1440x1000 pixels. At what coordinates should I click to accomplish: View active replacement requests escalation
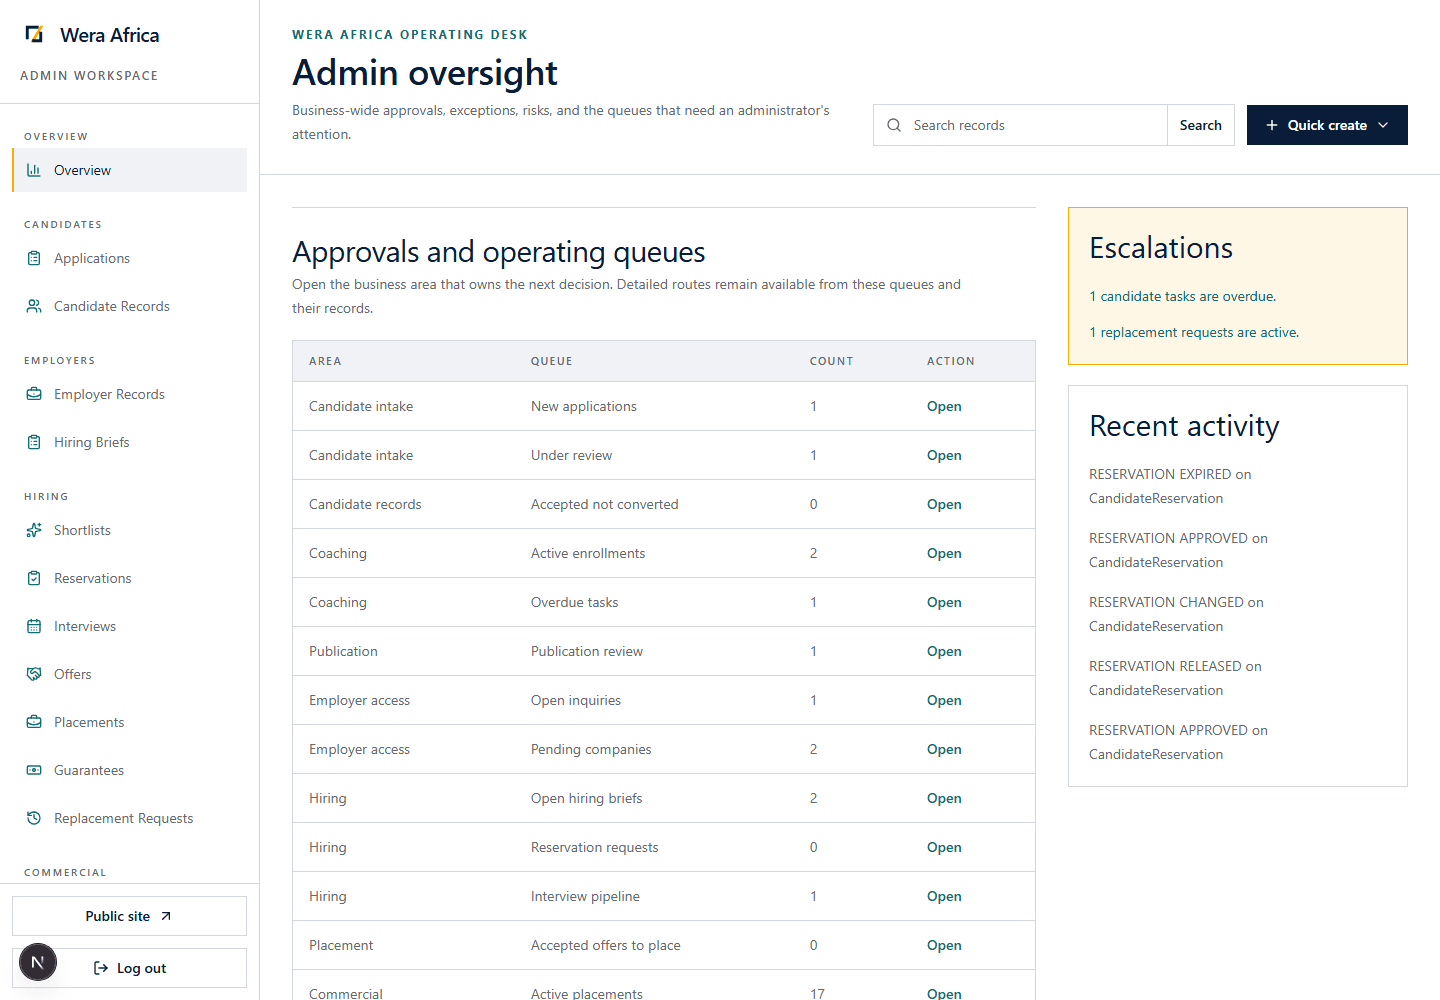1194,332
